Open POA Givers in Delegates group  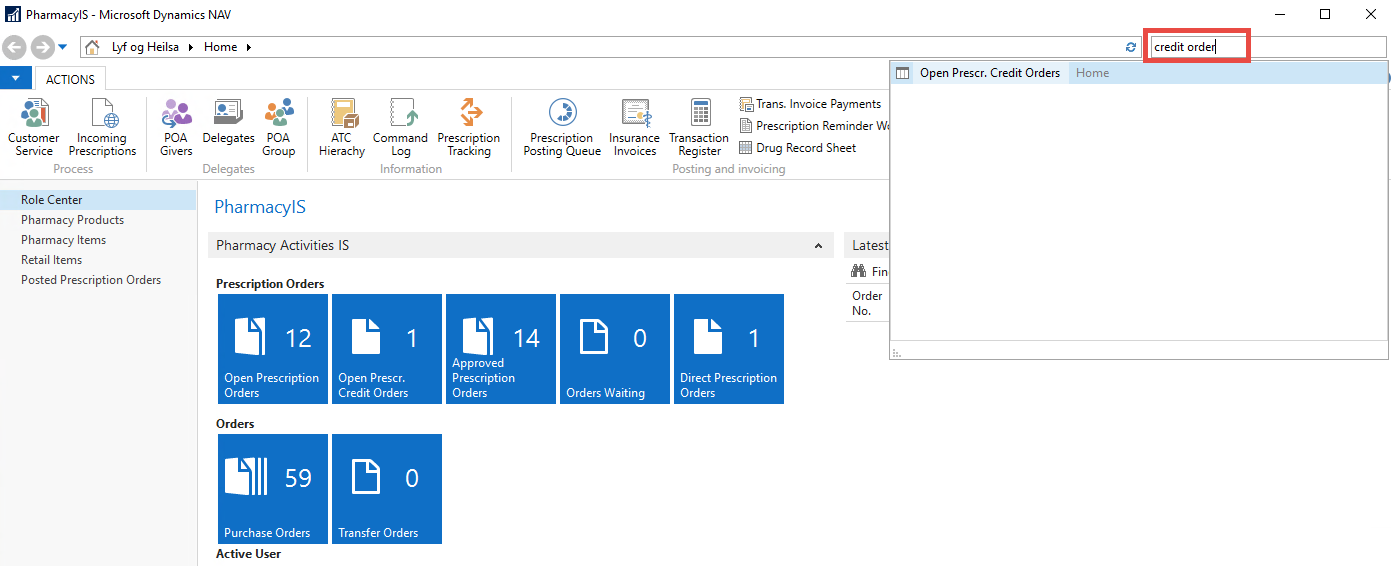(x=176, y=127)
